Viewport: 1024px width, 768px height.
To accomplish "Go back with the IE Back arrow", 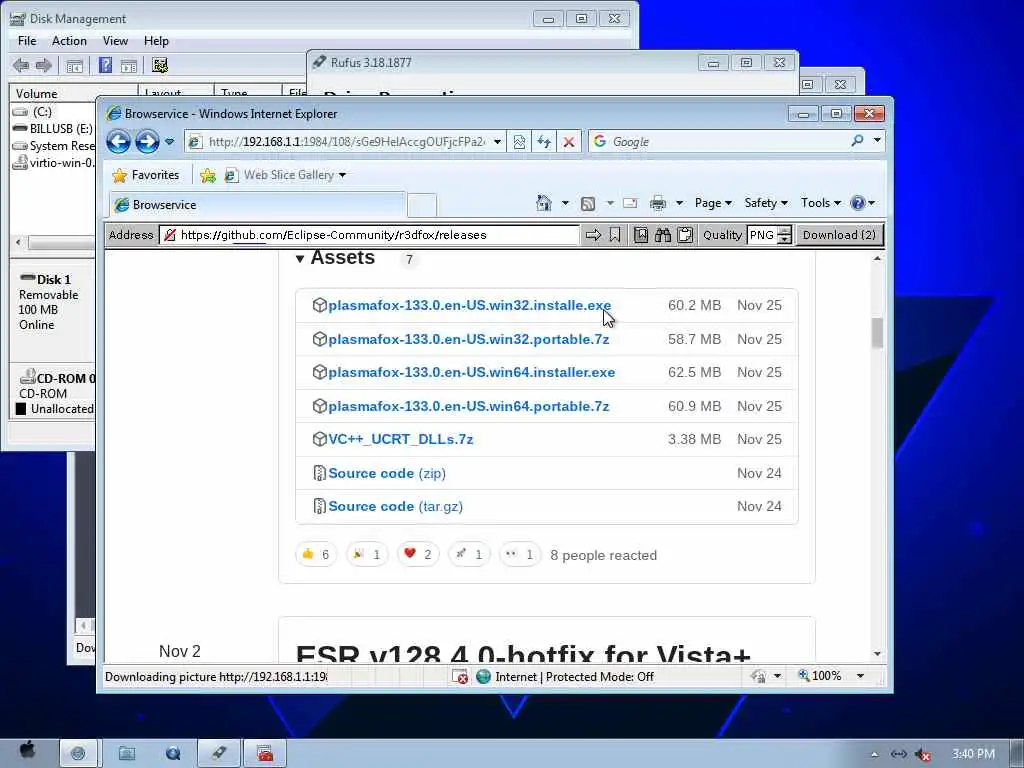I will (118, 141).
